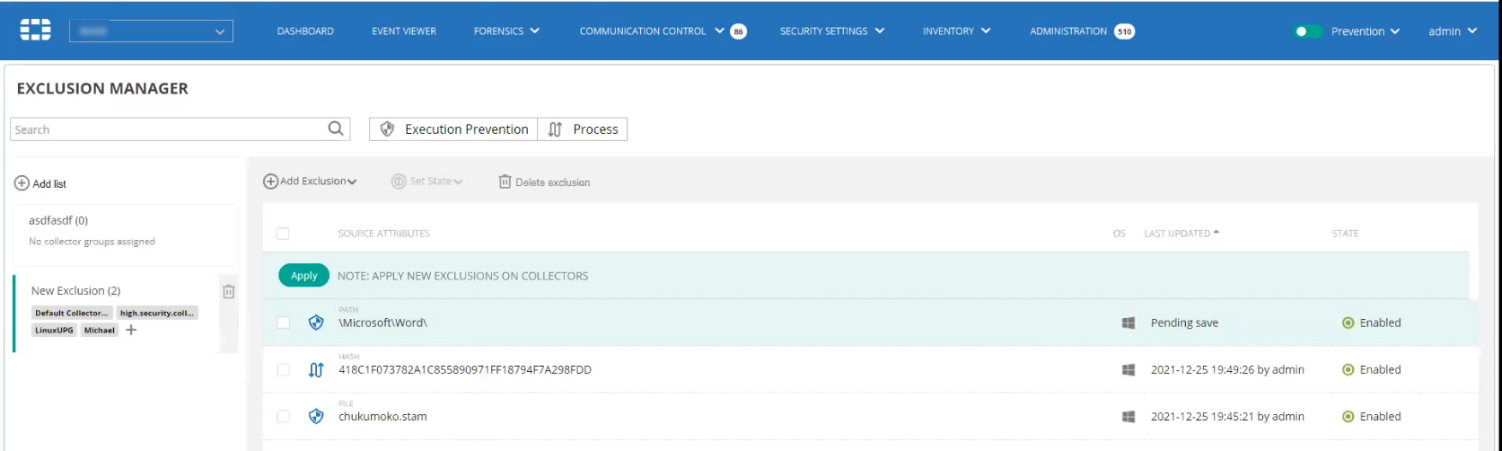Go to the Event Viewer page
The width and height of the screenshot is (1502, 451).
coord(404,32)
